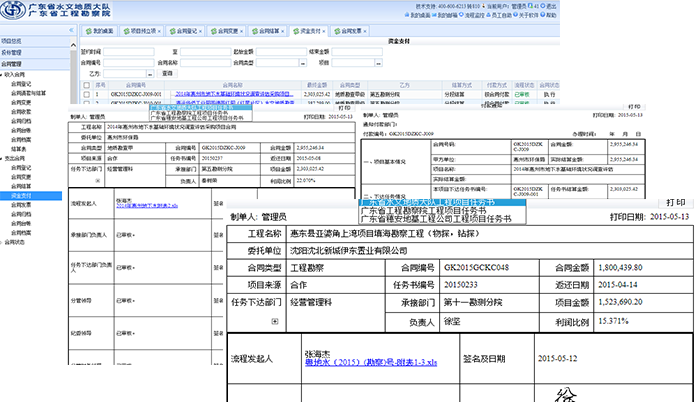This screenshot has height=402, width=698.
Task: Expand the 投标管理 accordion section
Action: click(x=35, y=53)
